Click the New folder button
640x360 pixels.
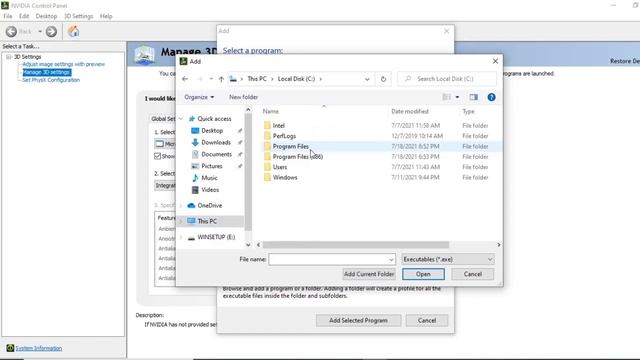coord(244,97)
